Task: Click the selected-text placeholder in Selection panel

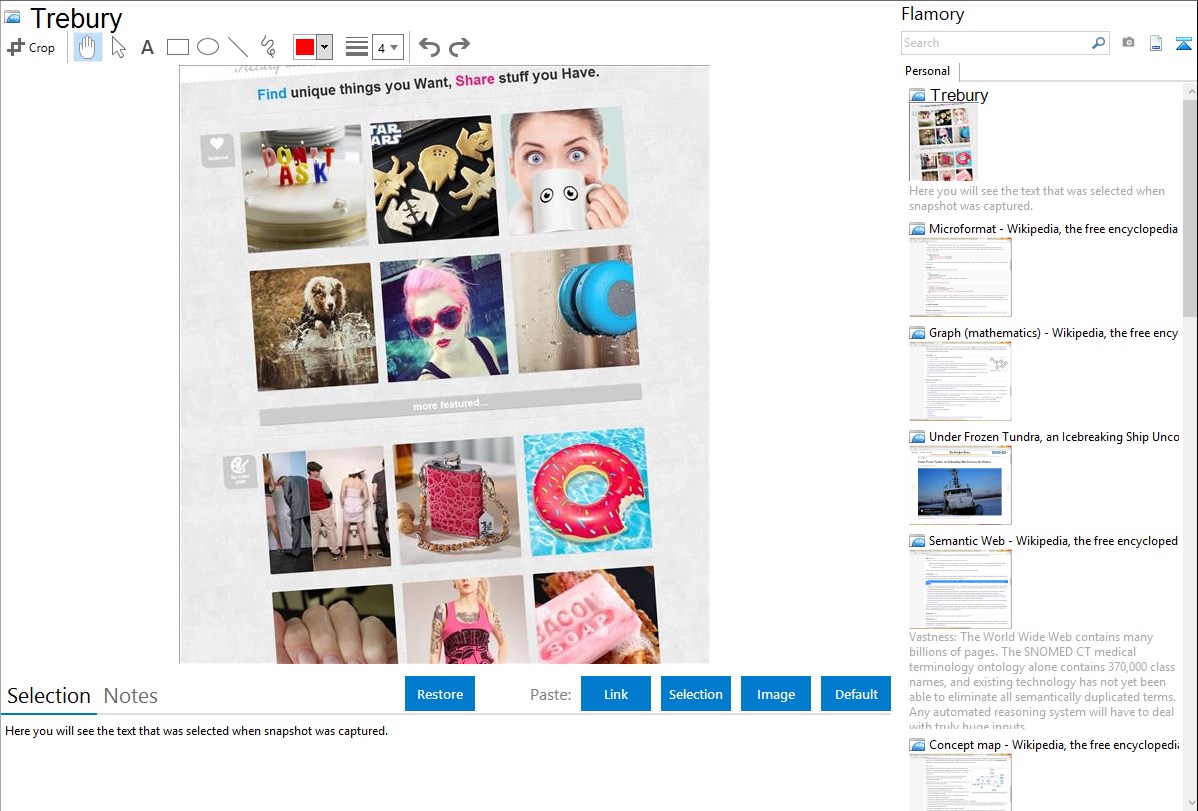Action: (196, 731)
